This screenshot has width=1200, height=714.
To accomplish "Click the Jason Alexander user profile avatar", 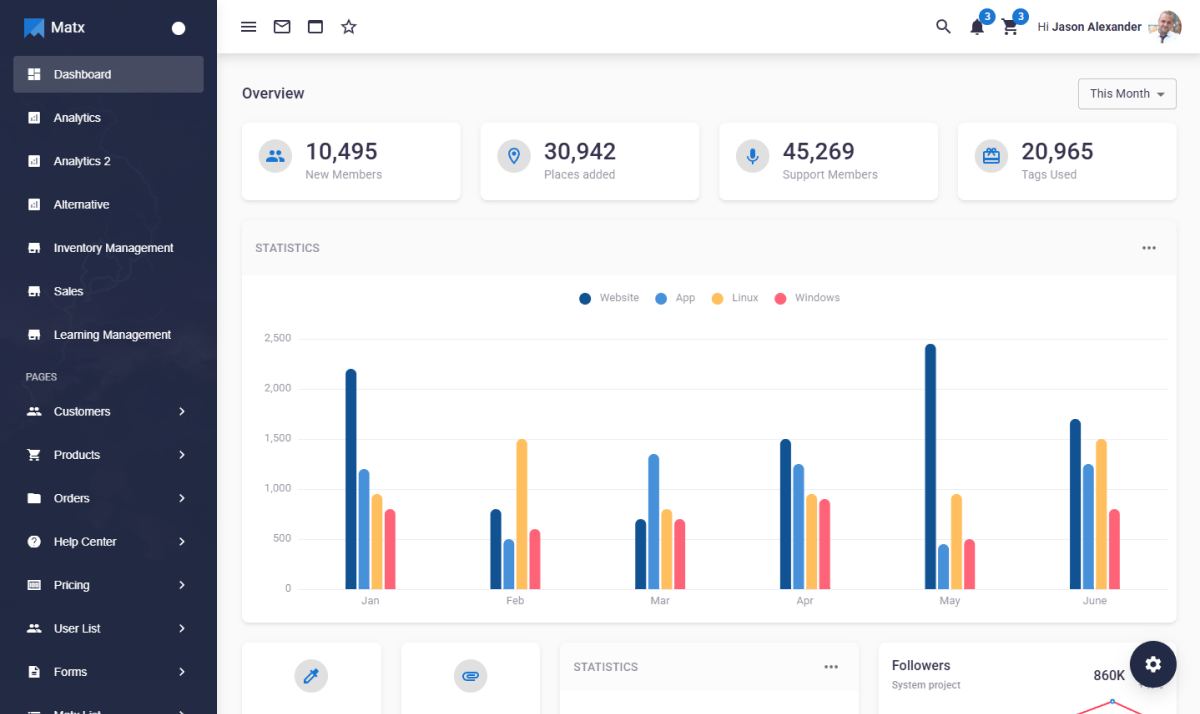I will (1166, 27).
